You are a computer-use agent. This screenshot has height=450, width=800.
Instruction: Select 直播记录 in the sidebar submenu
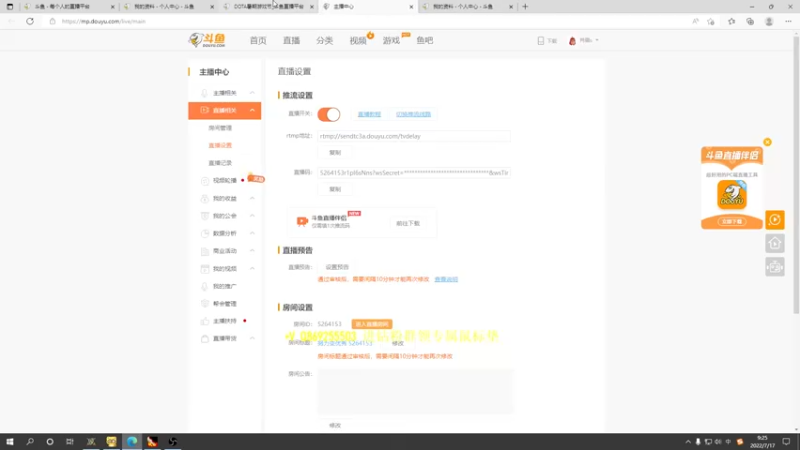pos(220,163)
